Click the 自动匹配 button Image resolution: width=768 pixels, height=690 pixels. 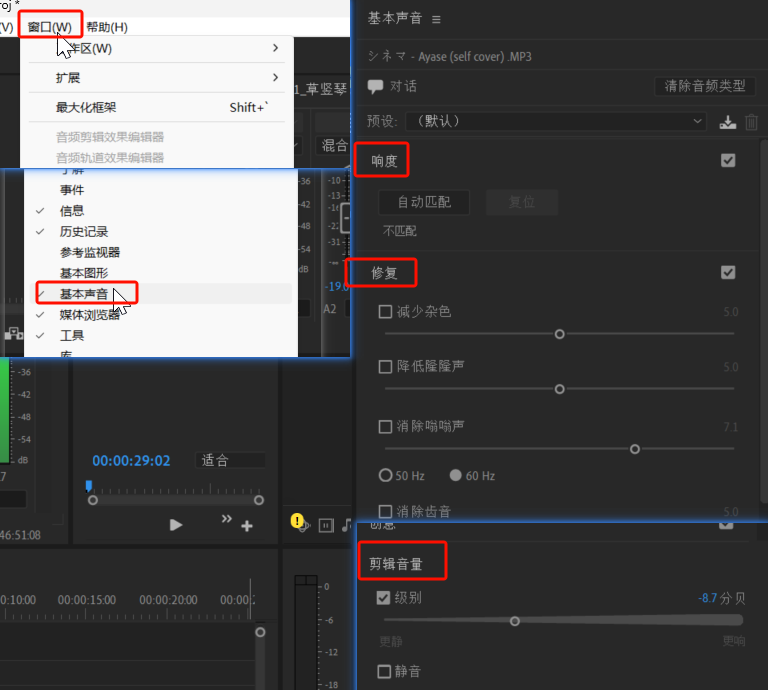point(424,202)
